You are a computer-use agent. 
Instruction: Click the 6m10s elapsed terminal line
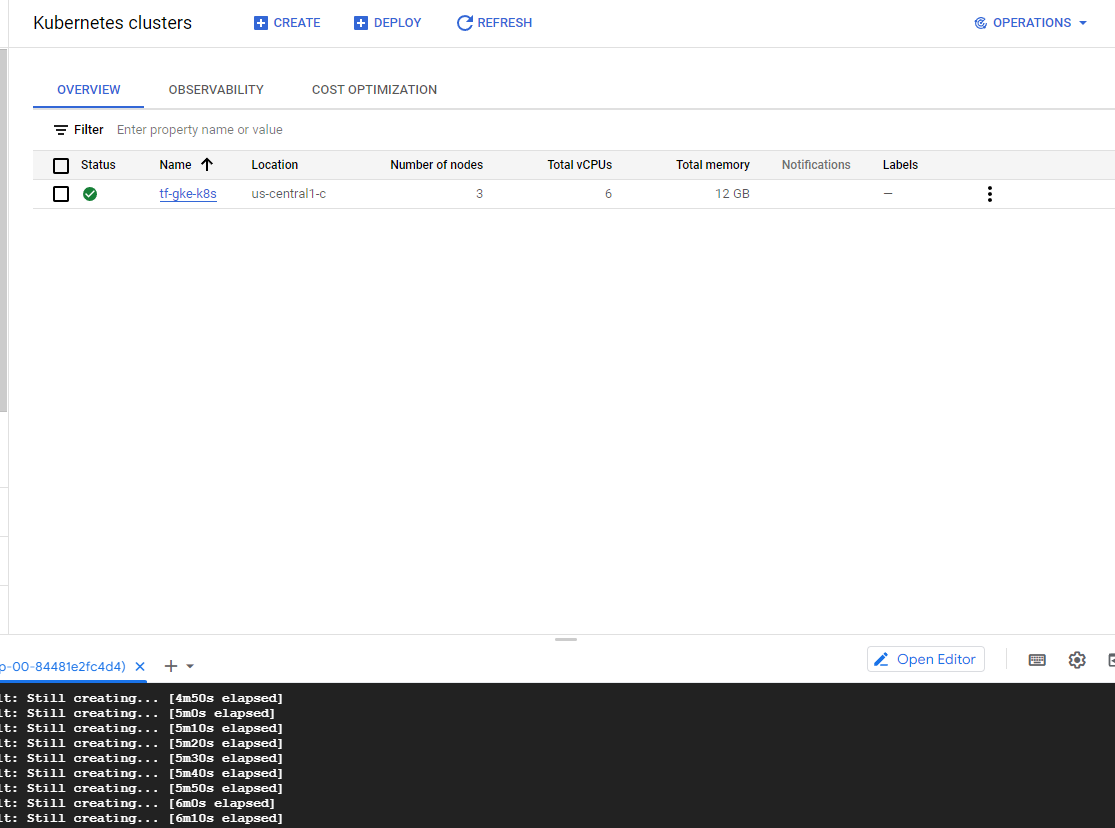click(x=142, y=818)
